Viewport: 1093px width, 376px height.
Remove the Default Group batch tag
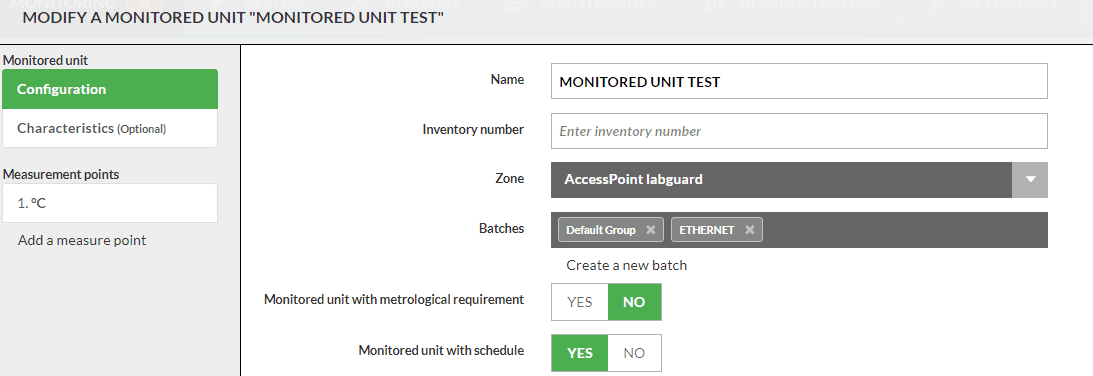click(x=650, y=230)
